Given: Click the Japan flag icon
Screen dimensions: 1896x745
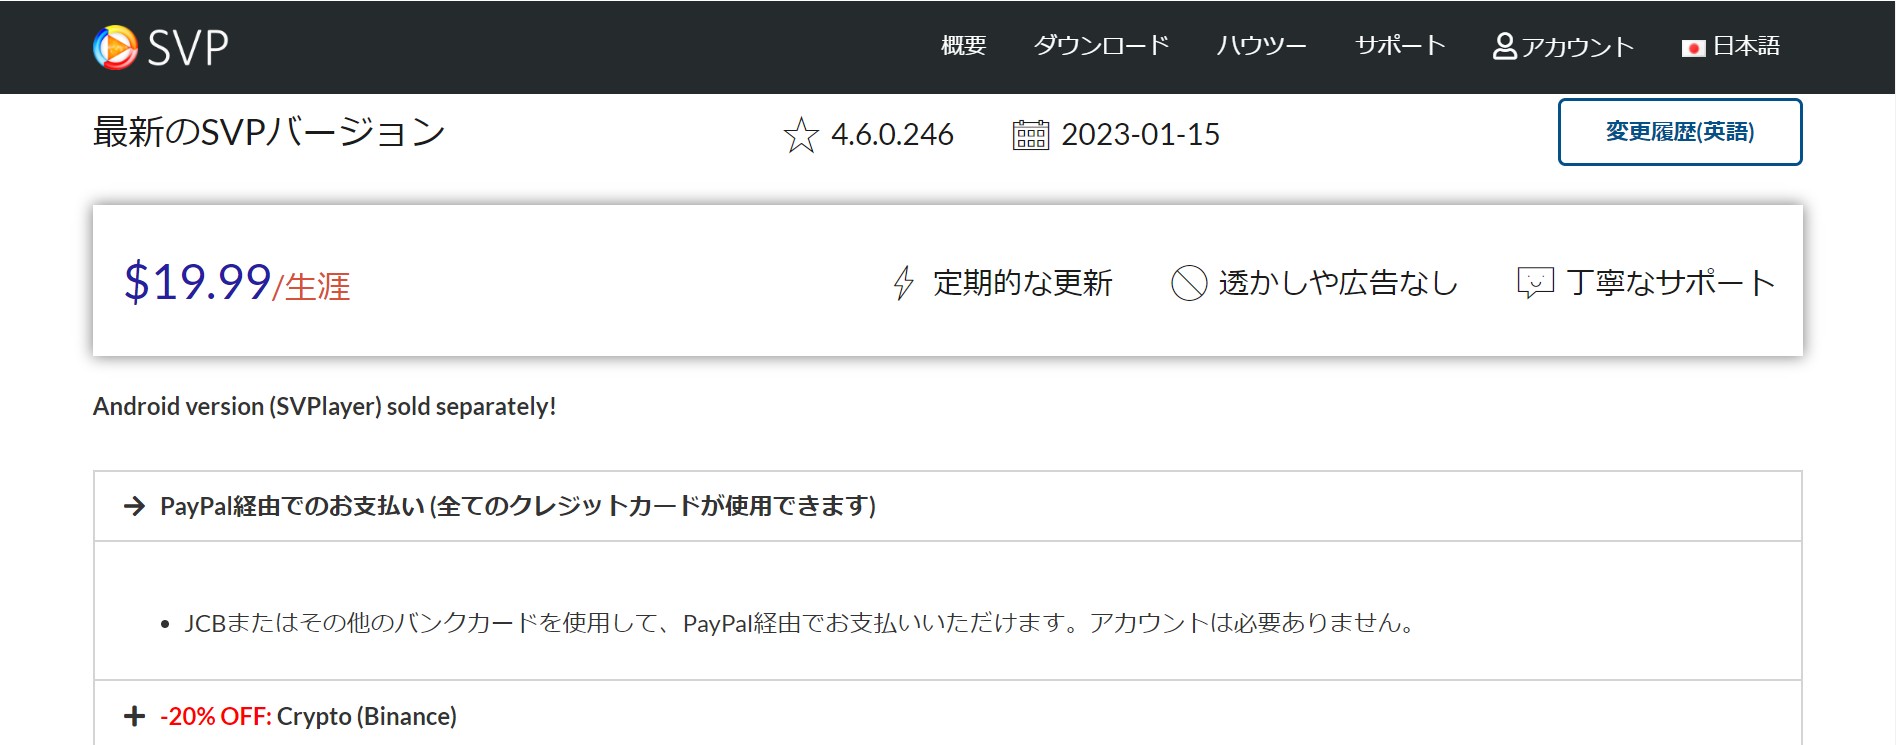Looking at the screenshot, I should tap(1694, 48).
